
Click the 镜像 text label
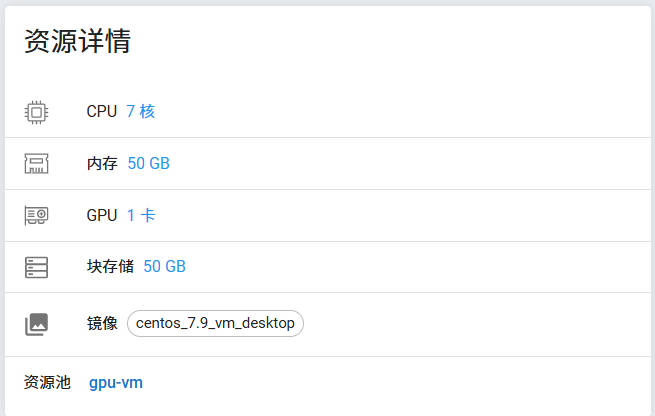click(x=102, y=324)
